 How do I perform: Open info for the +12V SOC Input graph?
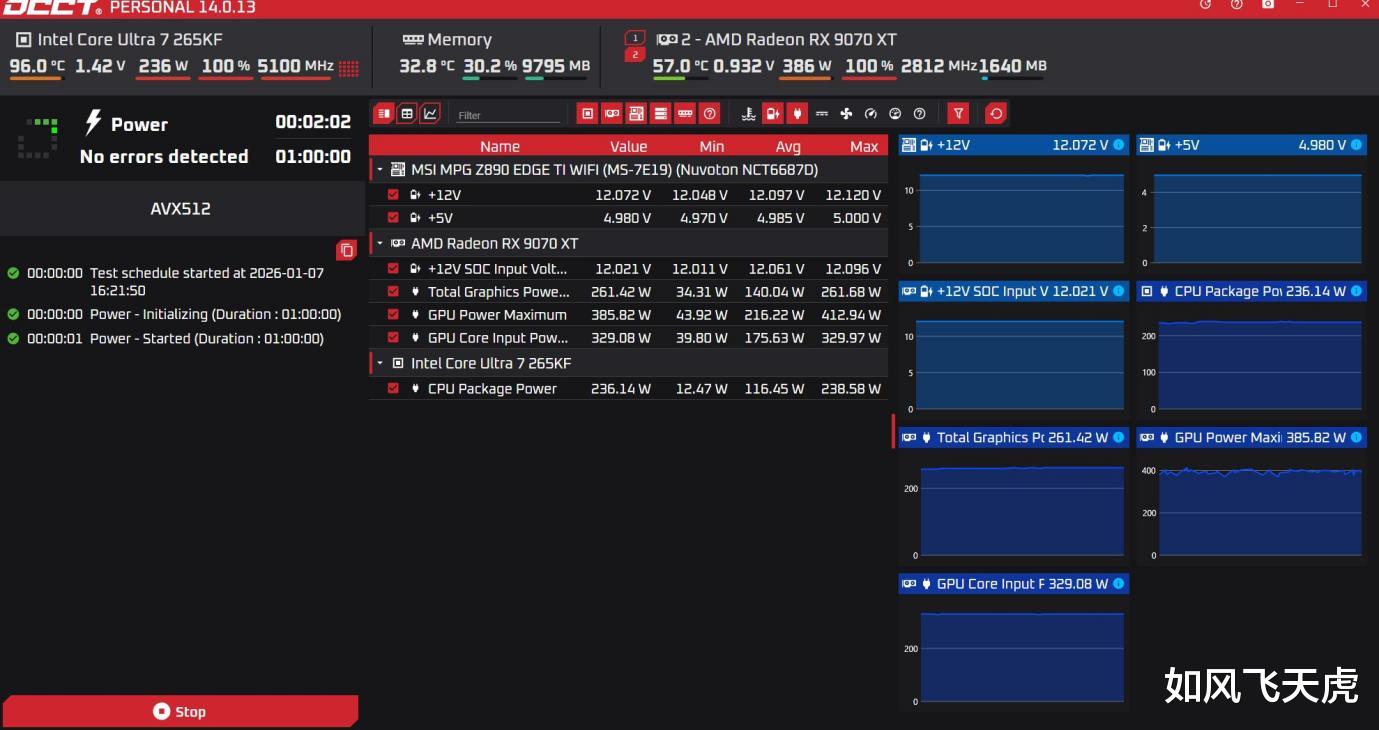coord(1119,291)
